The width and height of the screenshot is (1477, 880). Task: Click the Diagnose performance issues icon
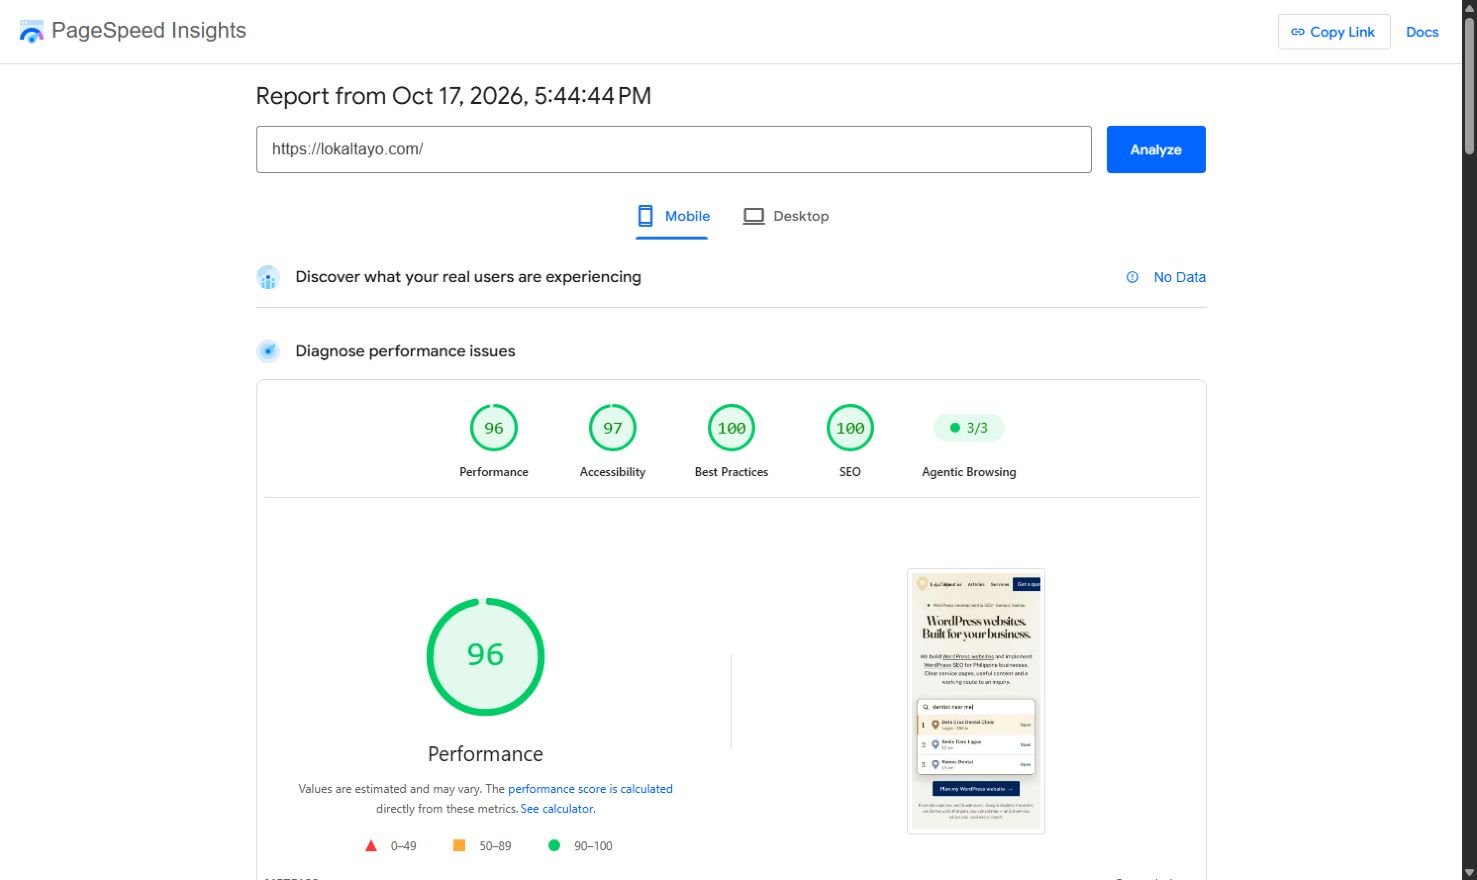point(268,351)
